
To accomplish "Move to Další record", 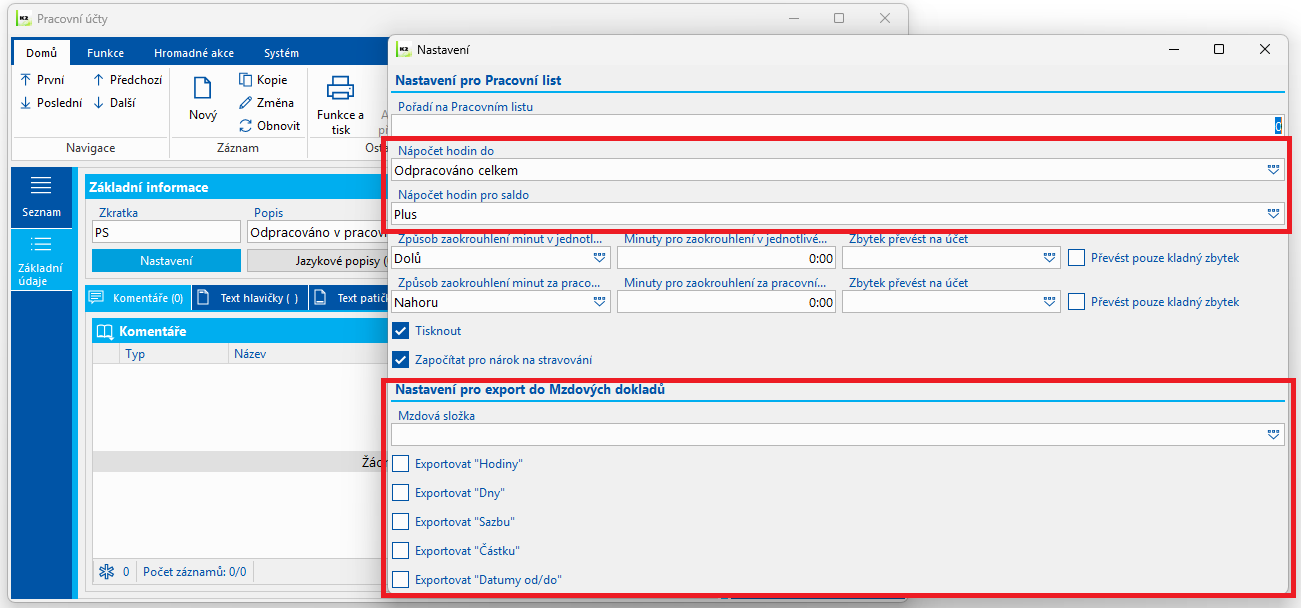I will 114,103.
